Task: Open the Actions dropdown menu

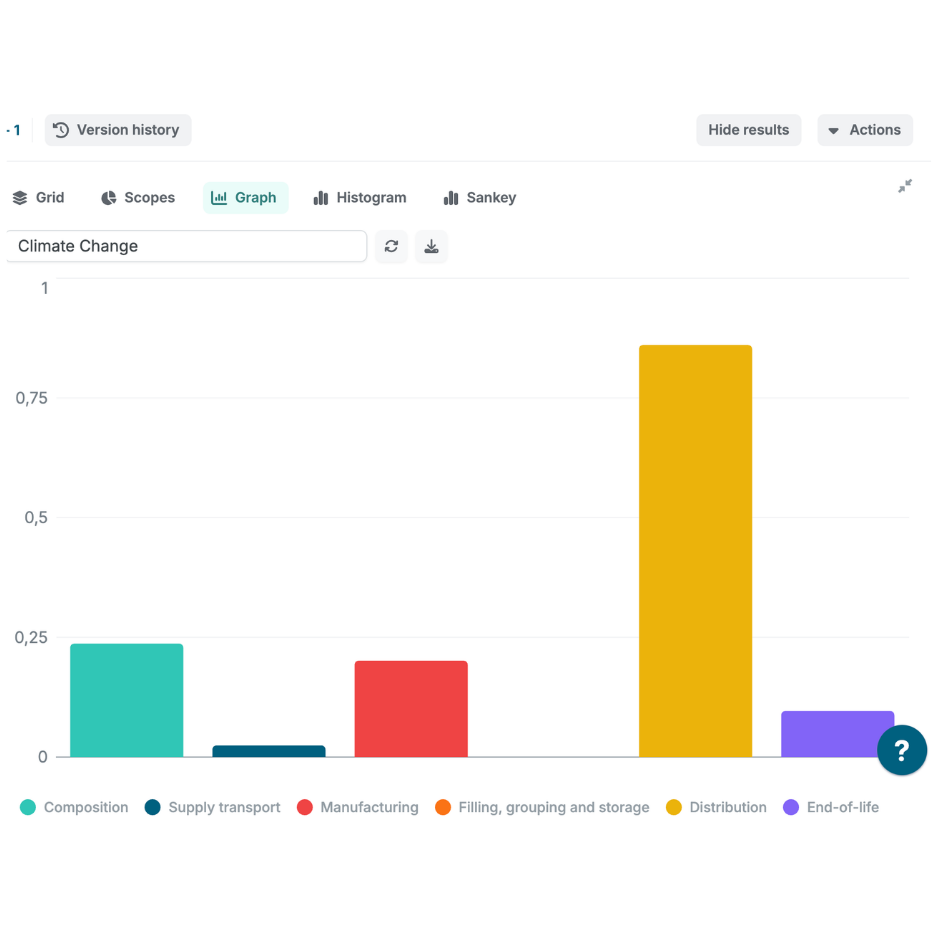Action: pos(865,130)
